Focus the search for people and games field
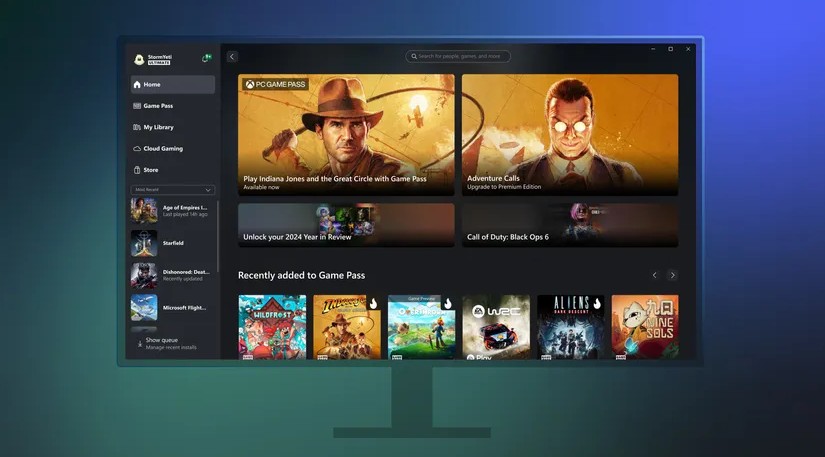The height and width of the screenshot is (457, 825). point(458,56)
